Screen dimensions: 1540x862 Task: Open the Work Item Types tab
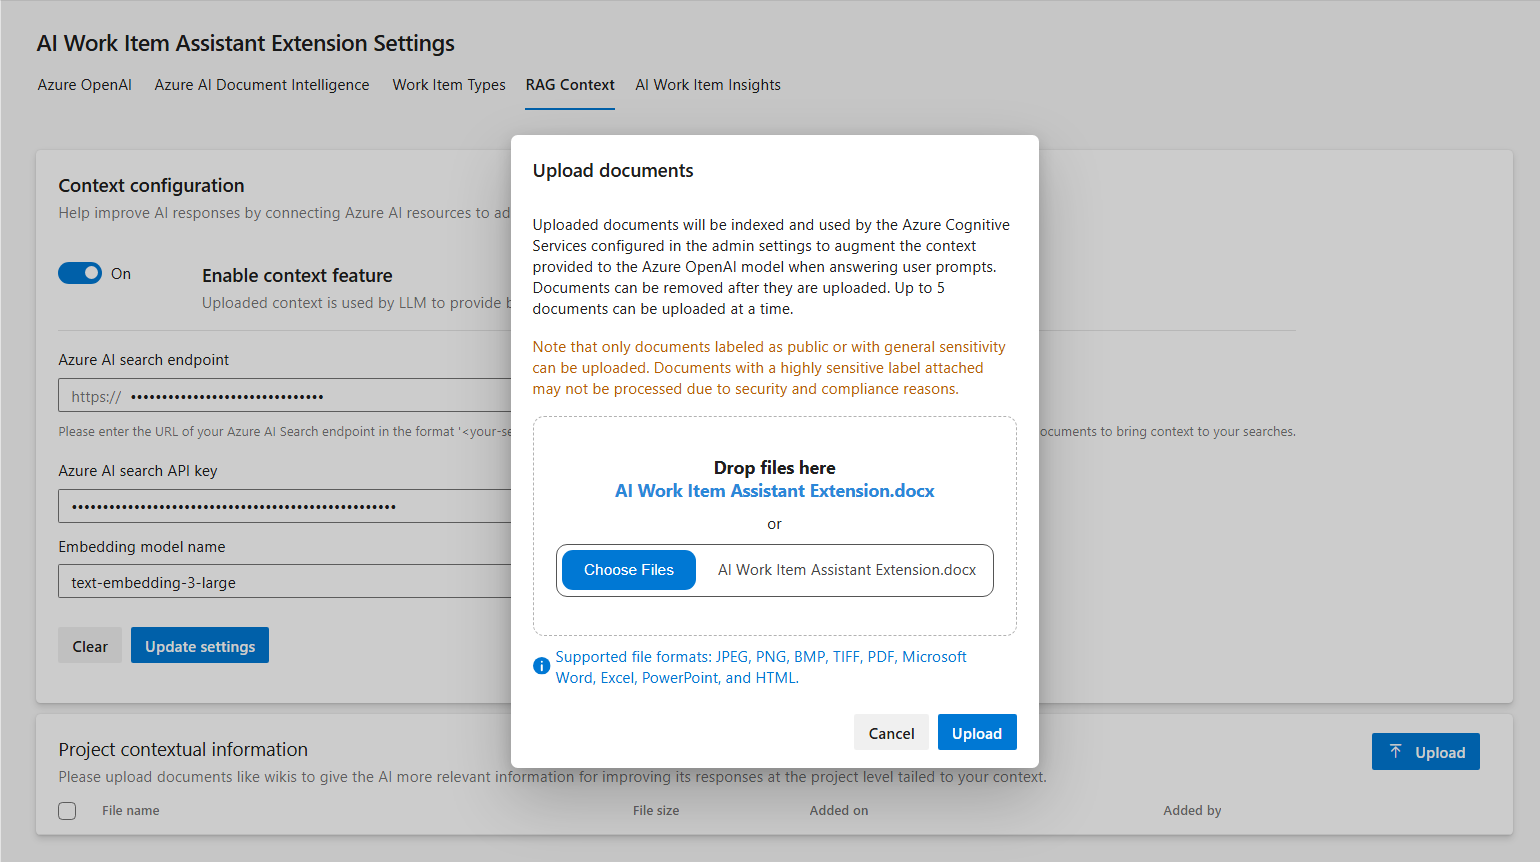448,85
